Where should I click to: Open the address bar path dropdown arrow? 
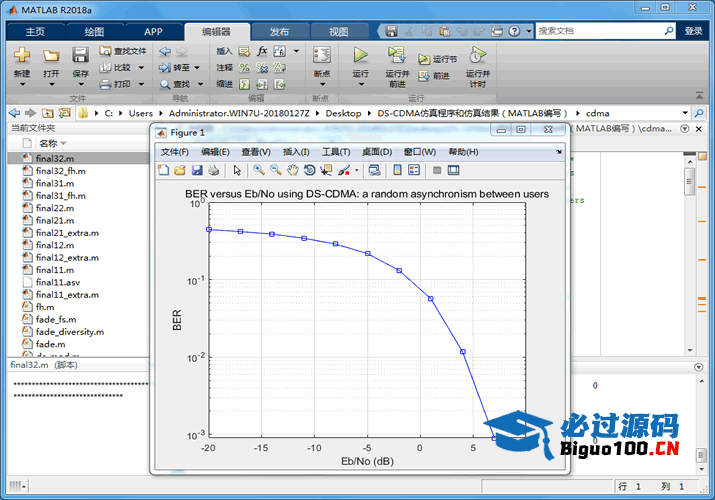pyautogui.click(x=685, y=113)
